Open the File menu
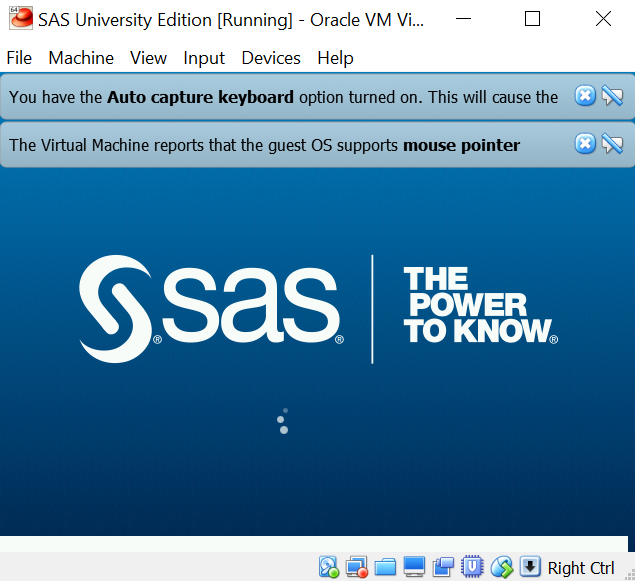 tap(19, 58)
